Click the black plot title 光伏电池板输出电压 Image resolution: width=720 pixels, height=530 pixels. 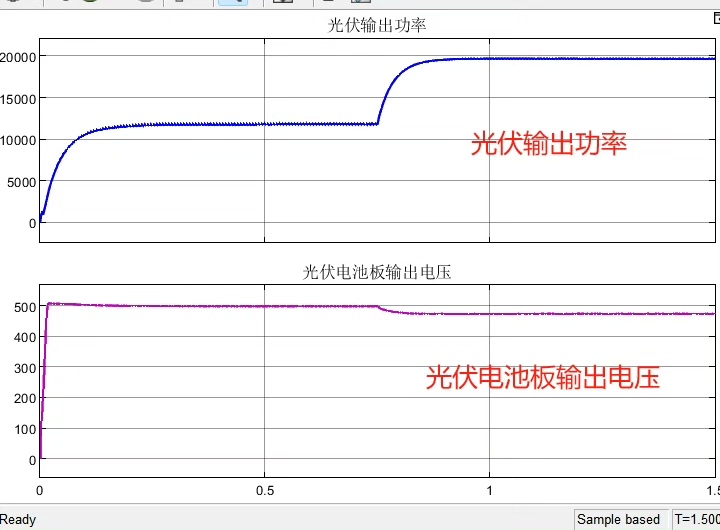377,272
